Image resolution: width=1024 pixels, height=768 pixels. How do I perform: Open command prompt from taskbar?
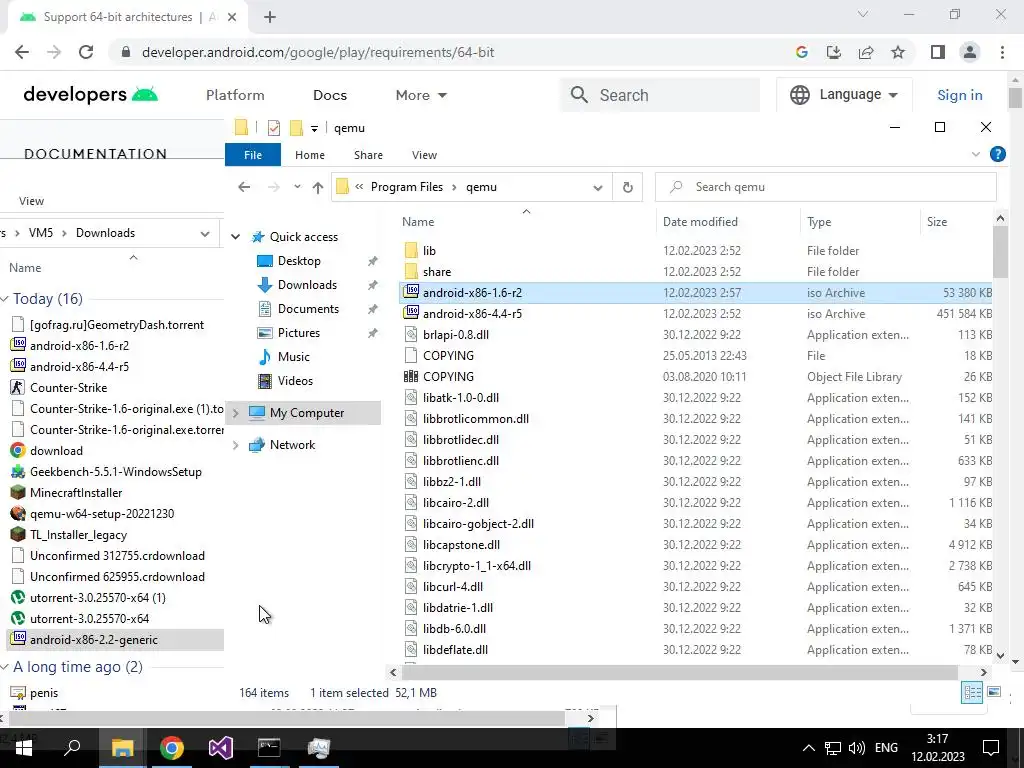pyautogui.click(x=269, y=748)
